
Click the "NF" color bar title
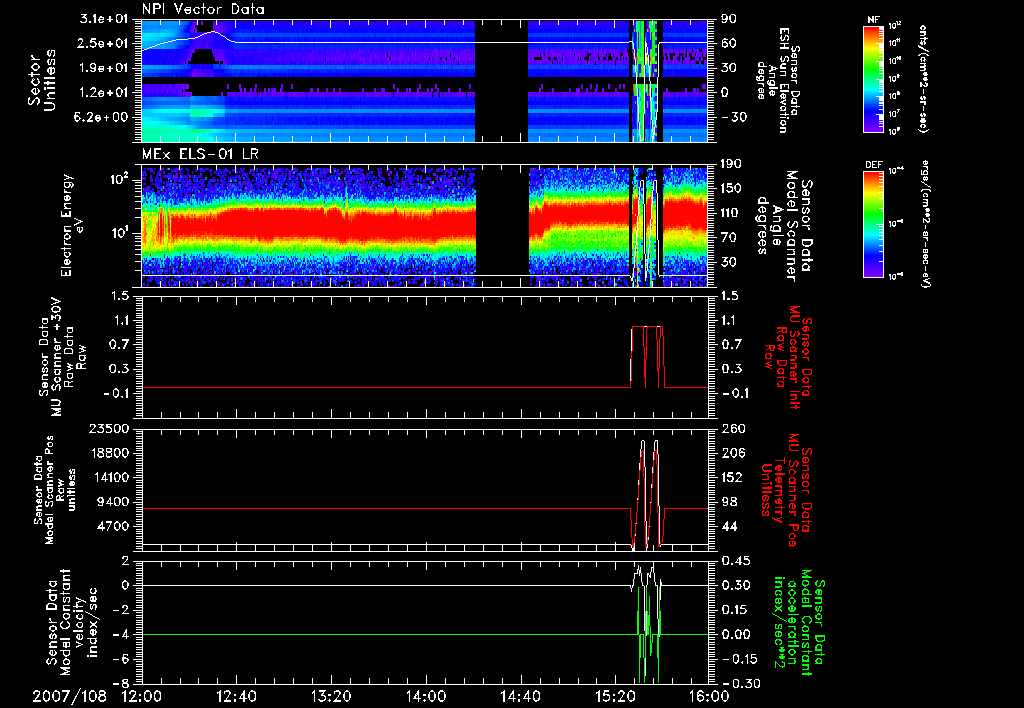[873, 20]
